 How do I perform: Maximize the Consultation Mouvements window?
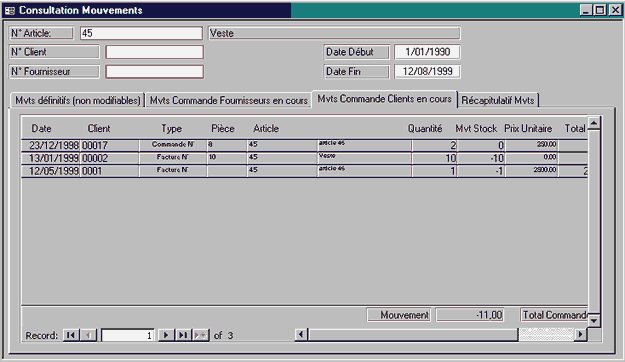pos(599,10)
